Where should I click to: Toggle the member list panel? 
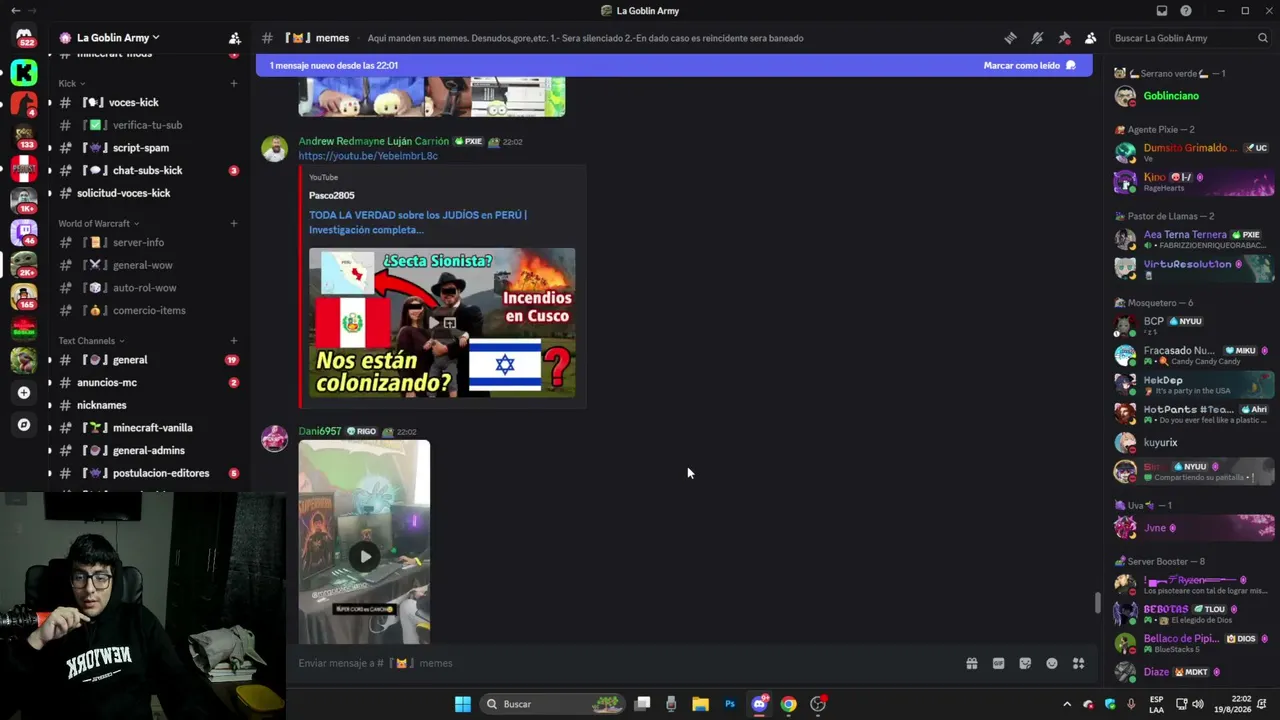(x=1090, y=38)
